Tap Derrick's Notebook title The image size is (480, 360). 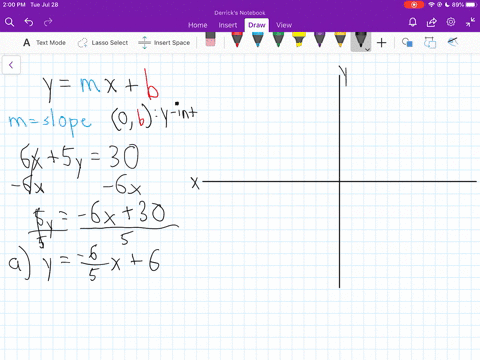click(240, 13)
